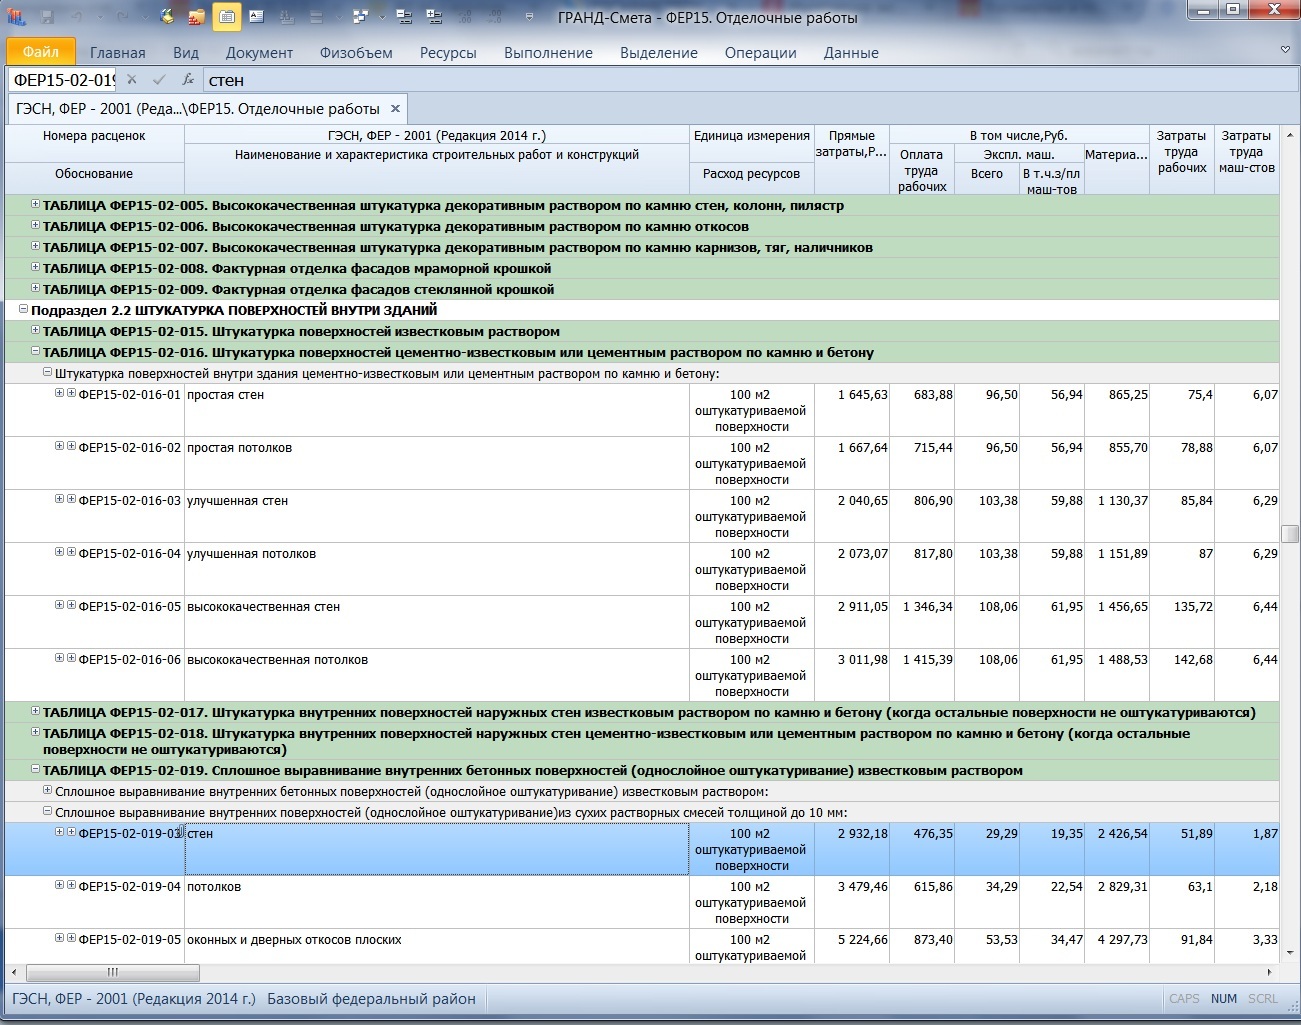Click the cancel X icon in formula bar
This screenshot has width=1301, height=1025.
132,80
